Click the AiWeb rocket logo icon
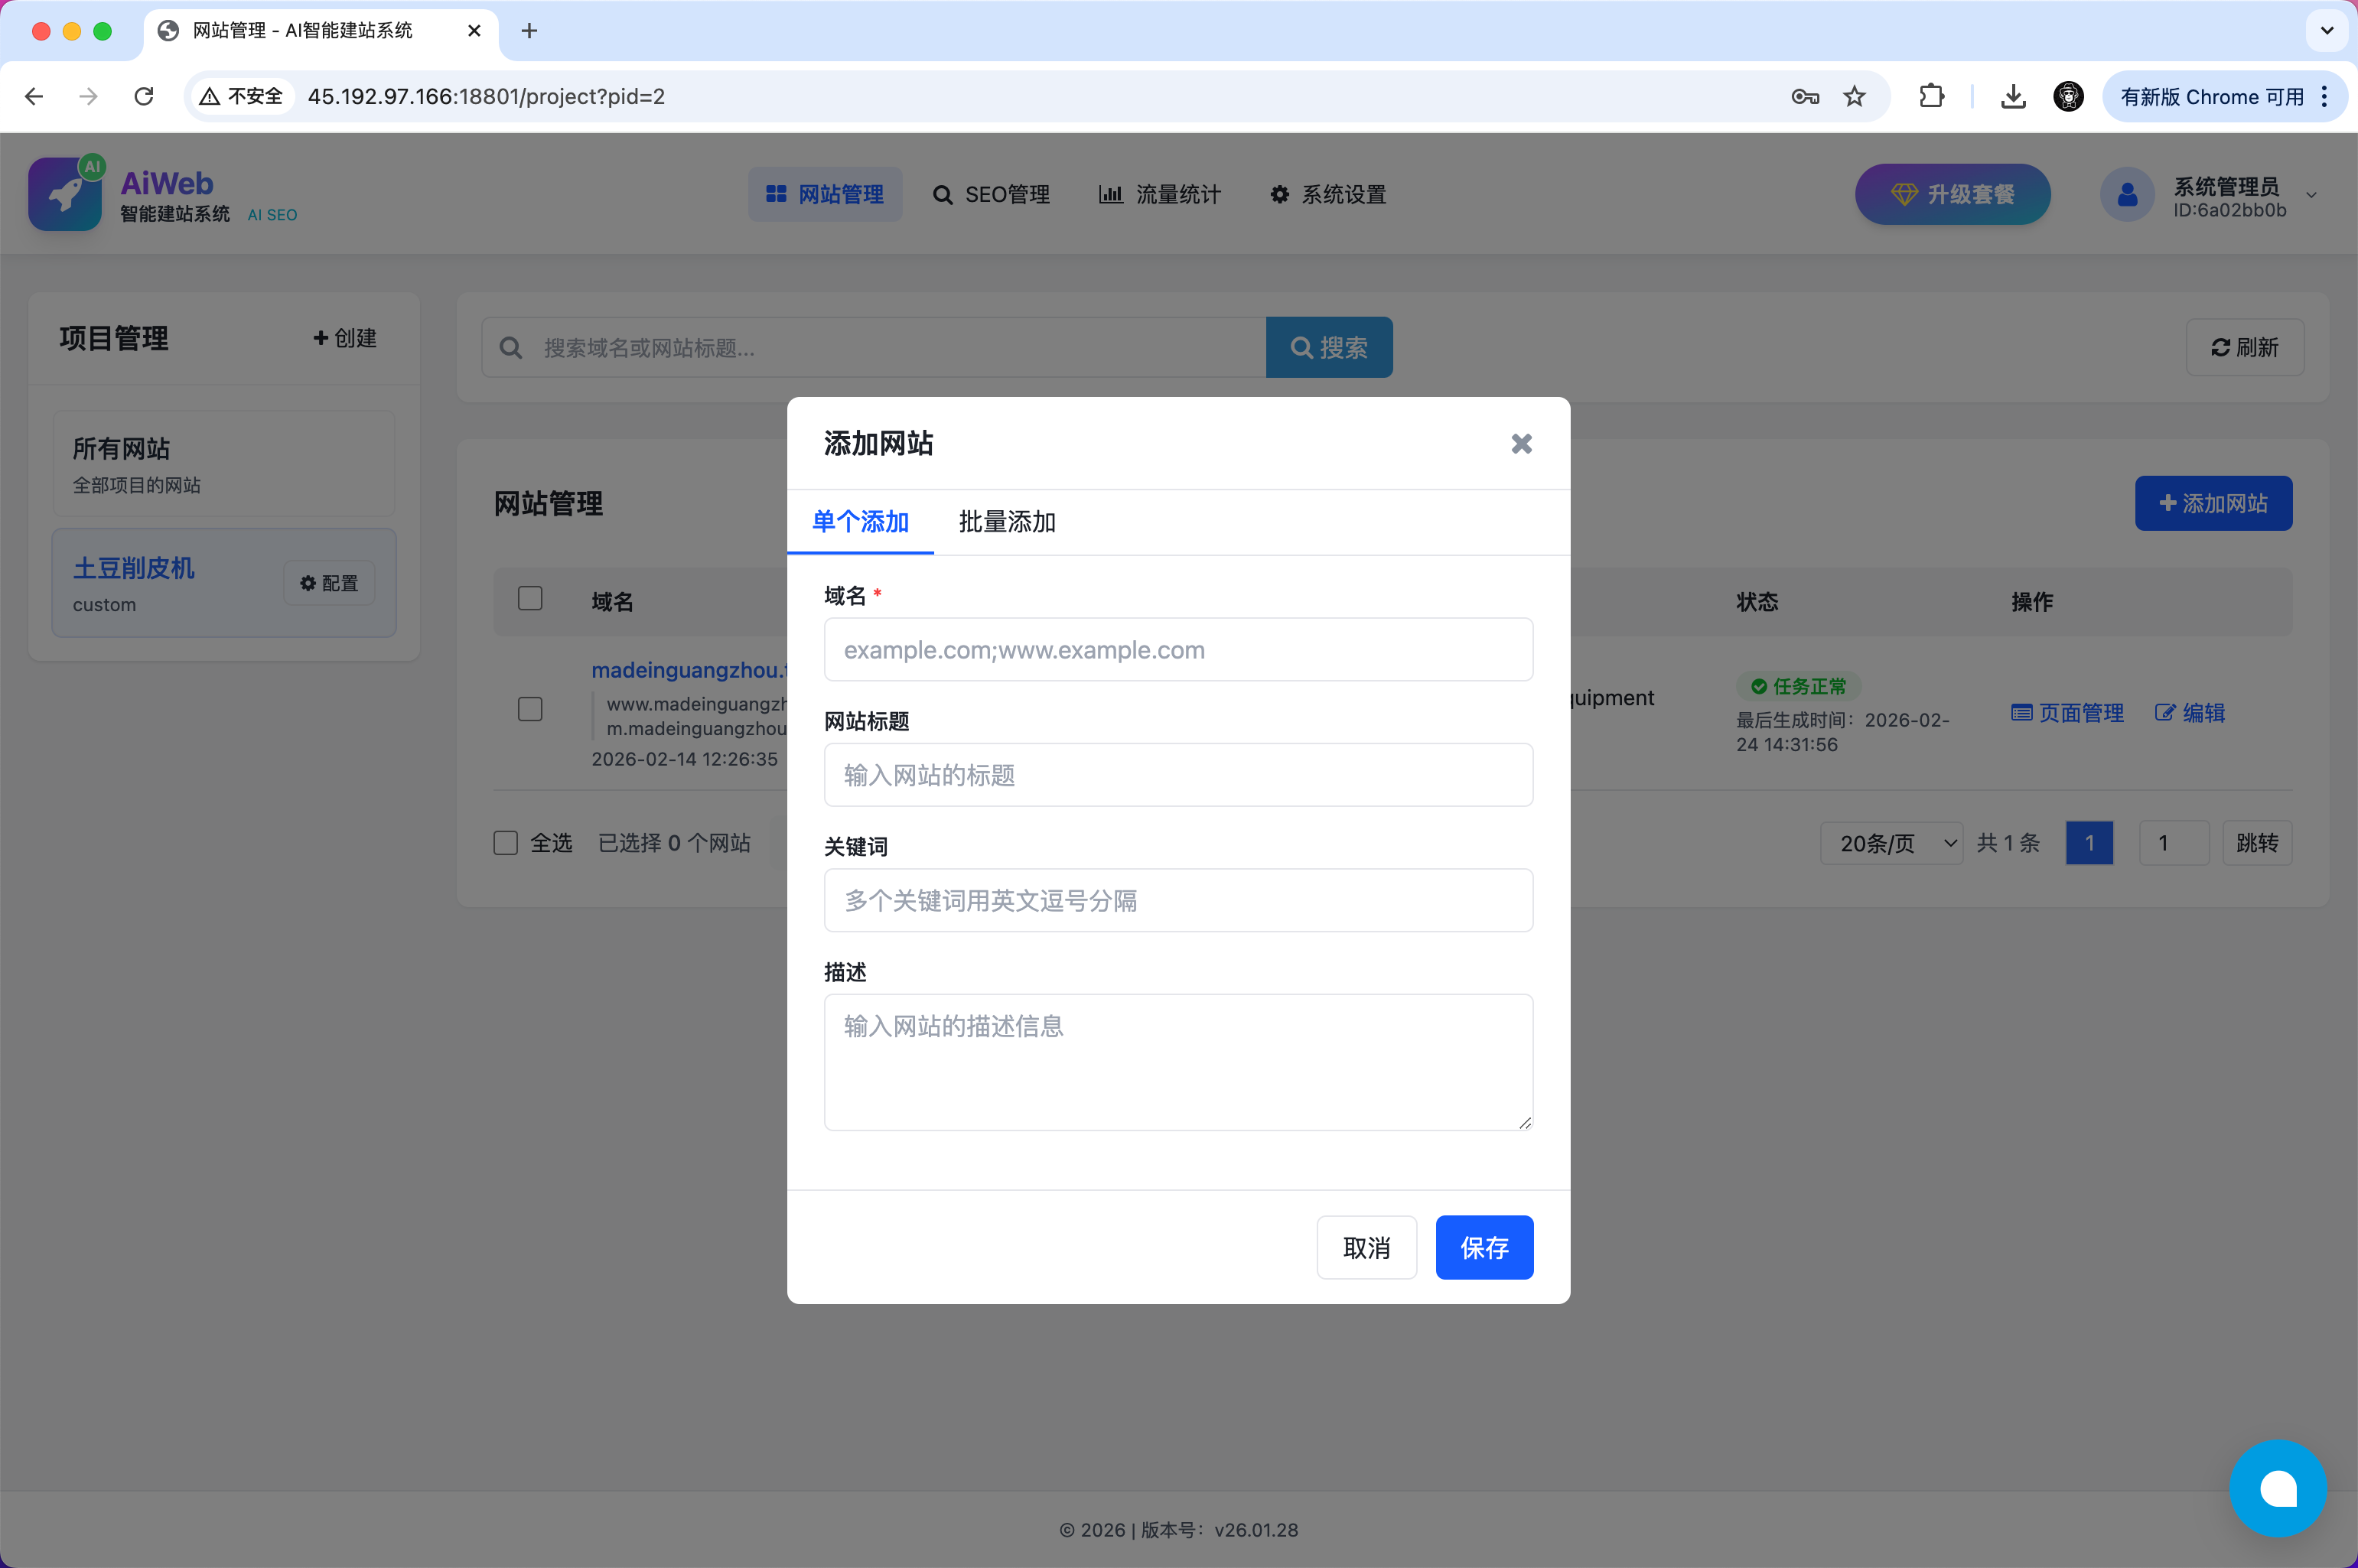This screenshot has height=1568, width=2358. (65, 194)
